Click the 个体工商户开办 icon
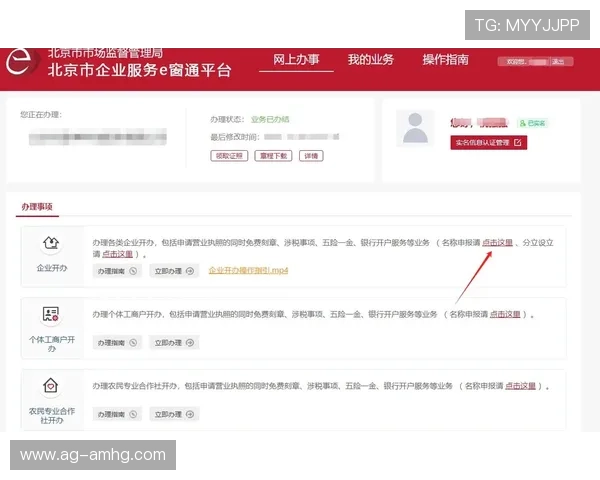This screenshot has height=480, width=600. pyautogui.click(x=51, y=315)
